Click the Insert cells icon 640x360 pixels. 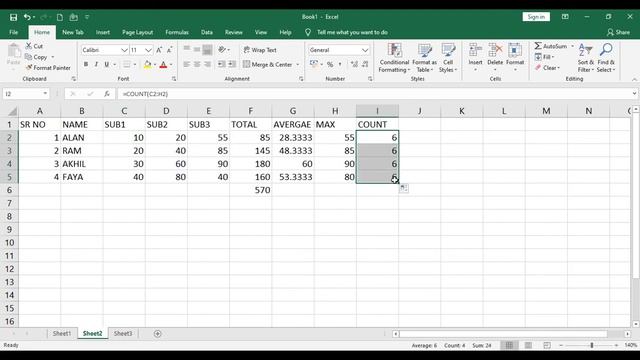click(476, 51)
